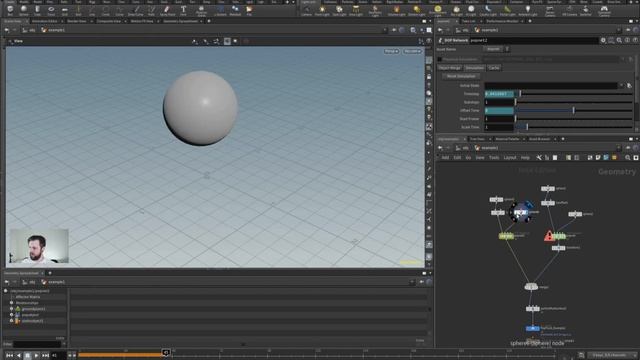Toggle visibility of the staticobject row
The image size is (640, 360).
click(11, 321)
